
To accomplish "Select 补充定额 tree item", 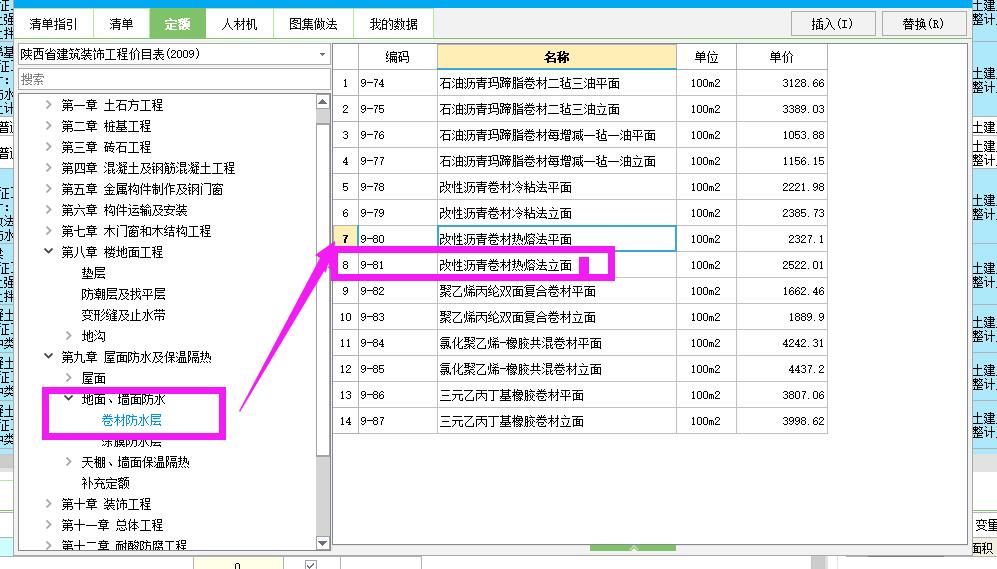I will coord(106,483).
